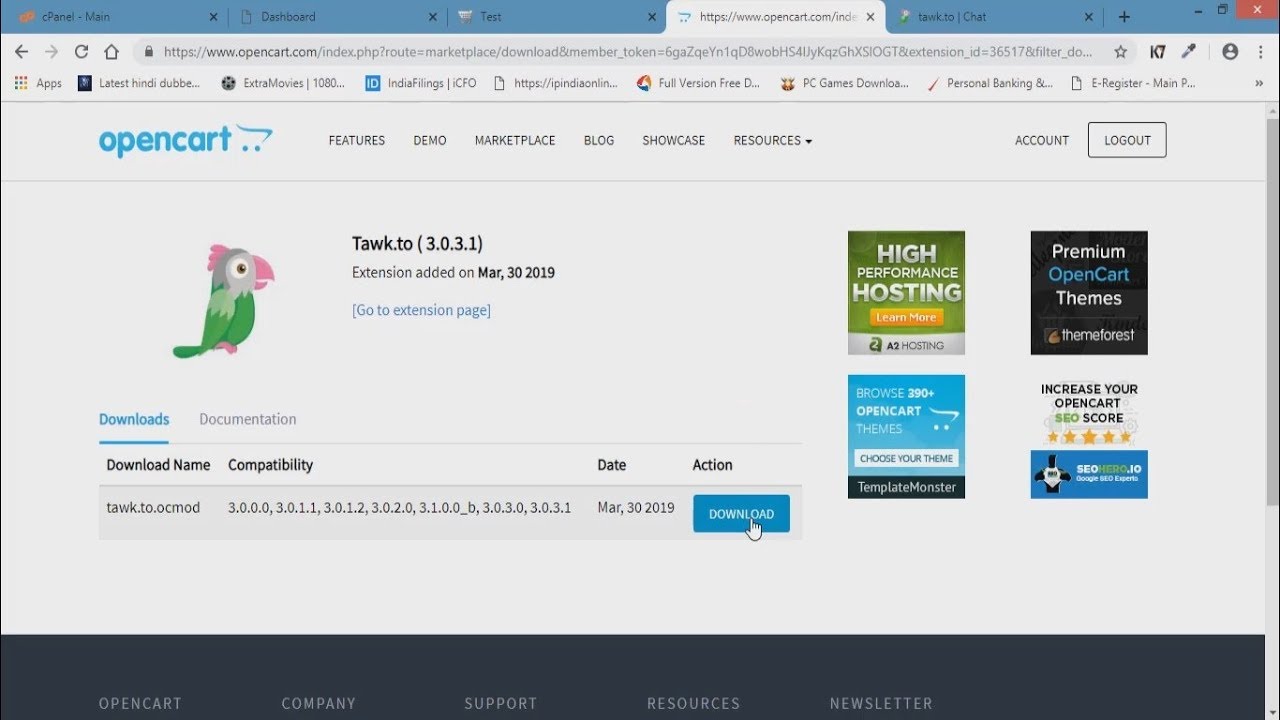1280x720 pixels.
Task: Open the Chrome profile avatar
Action: click(1230, 52)
